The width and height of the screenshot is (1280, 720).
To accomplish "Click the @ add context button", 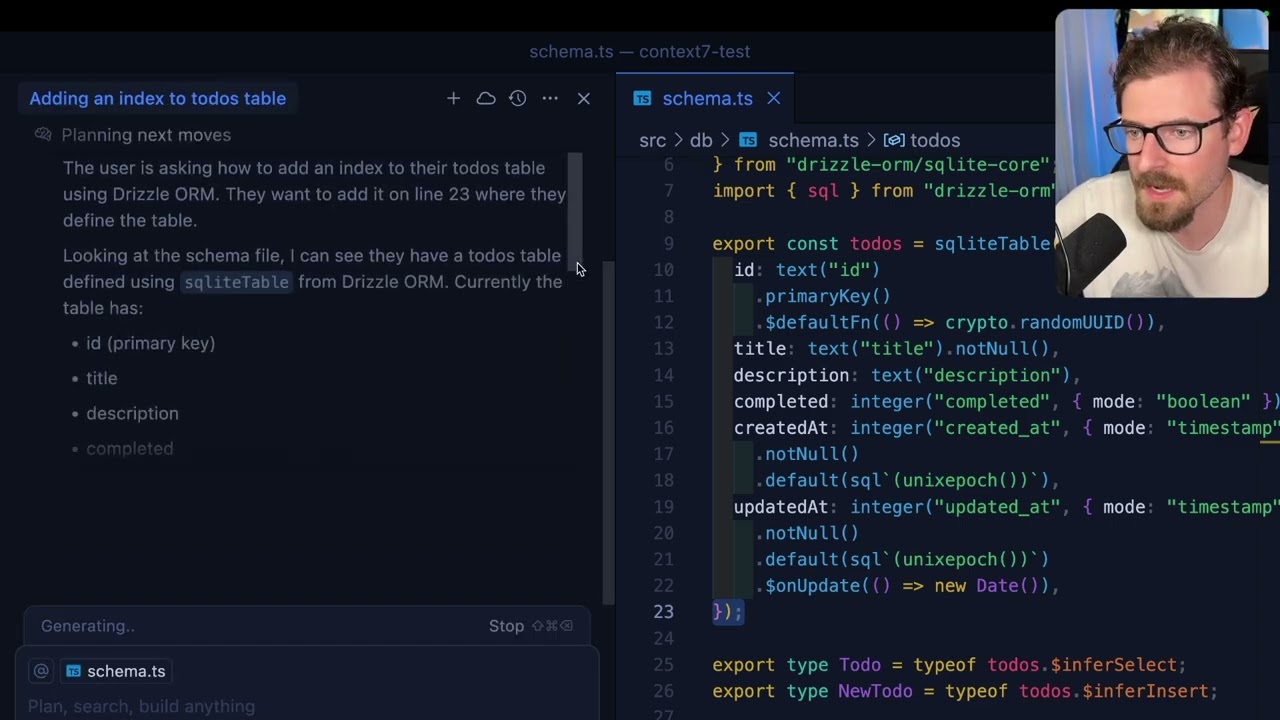I will [41, 671].
